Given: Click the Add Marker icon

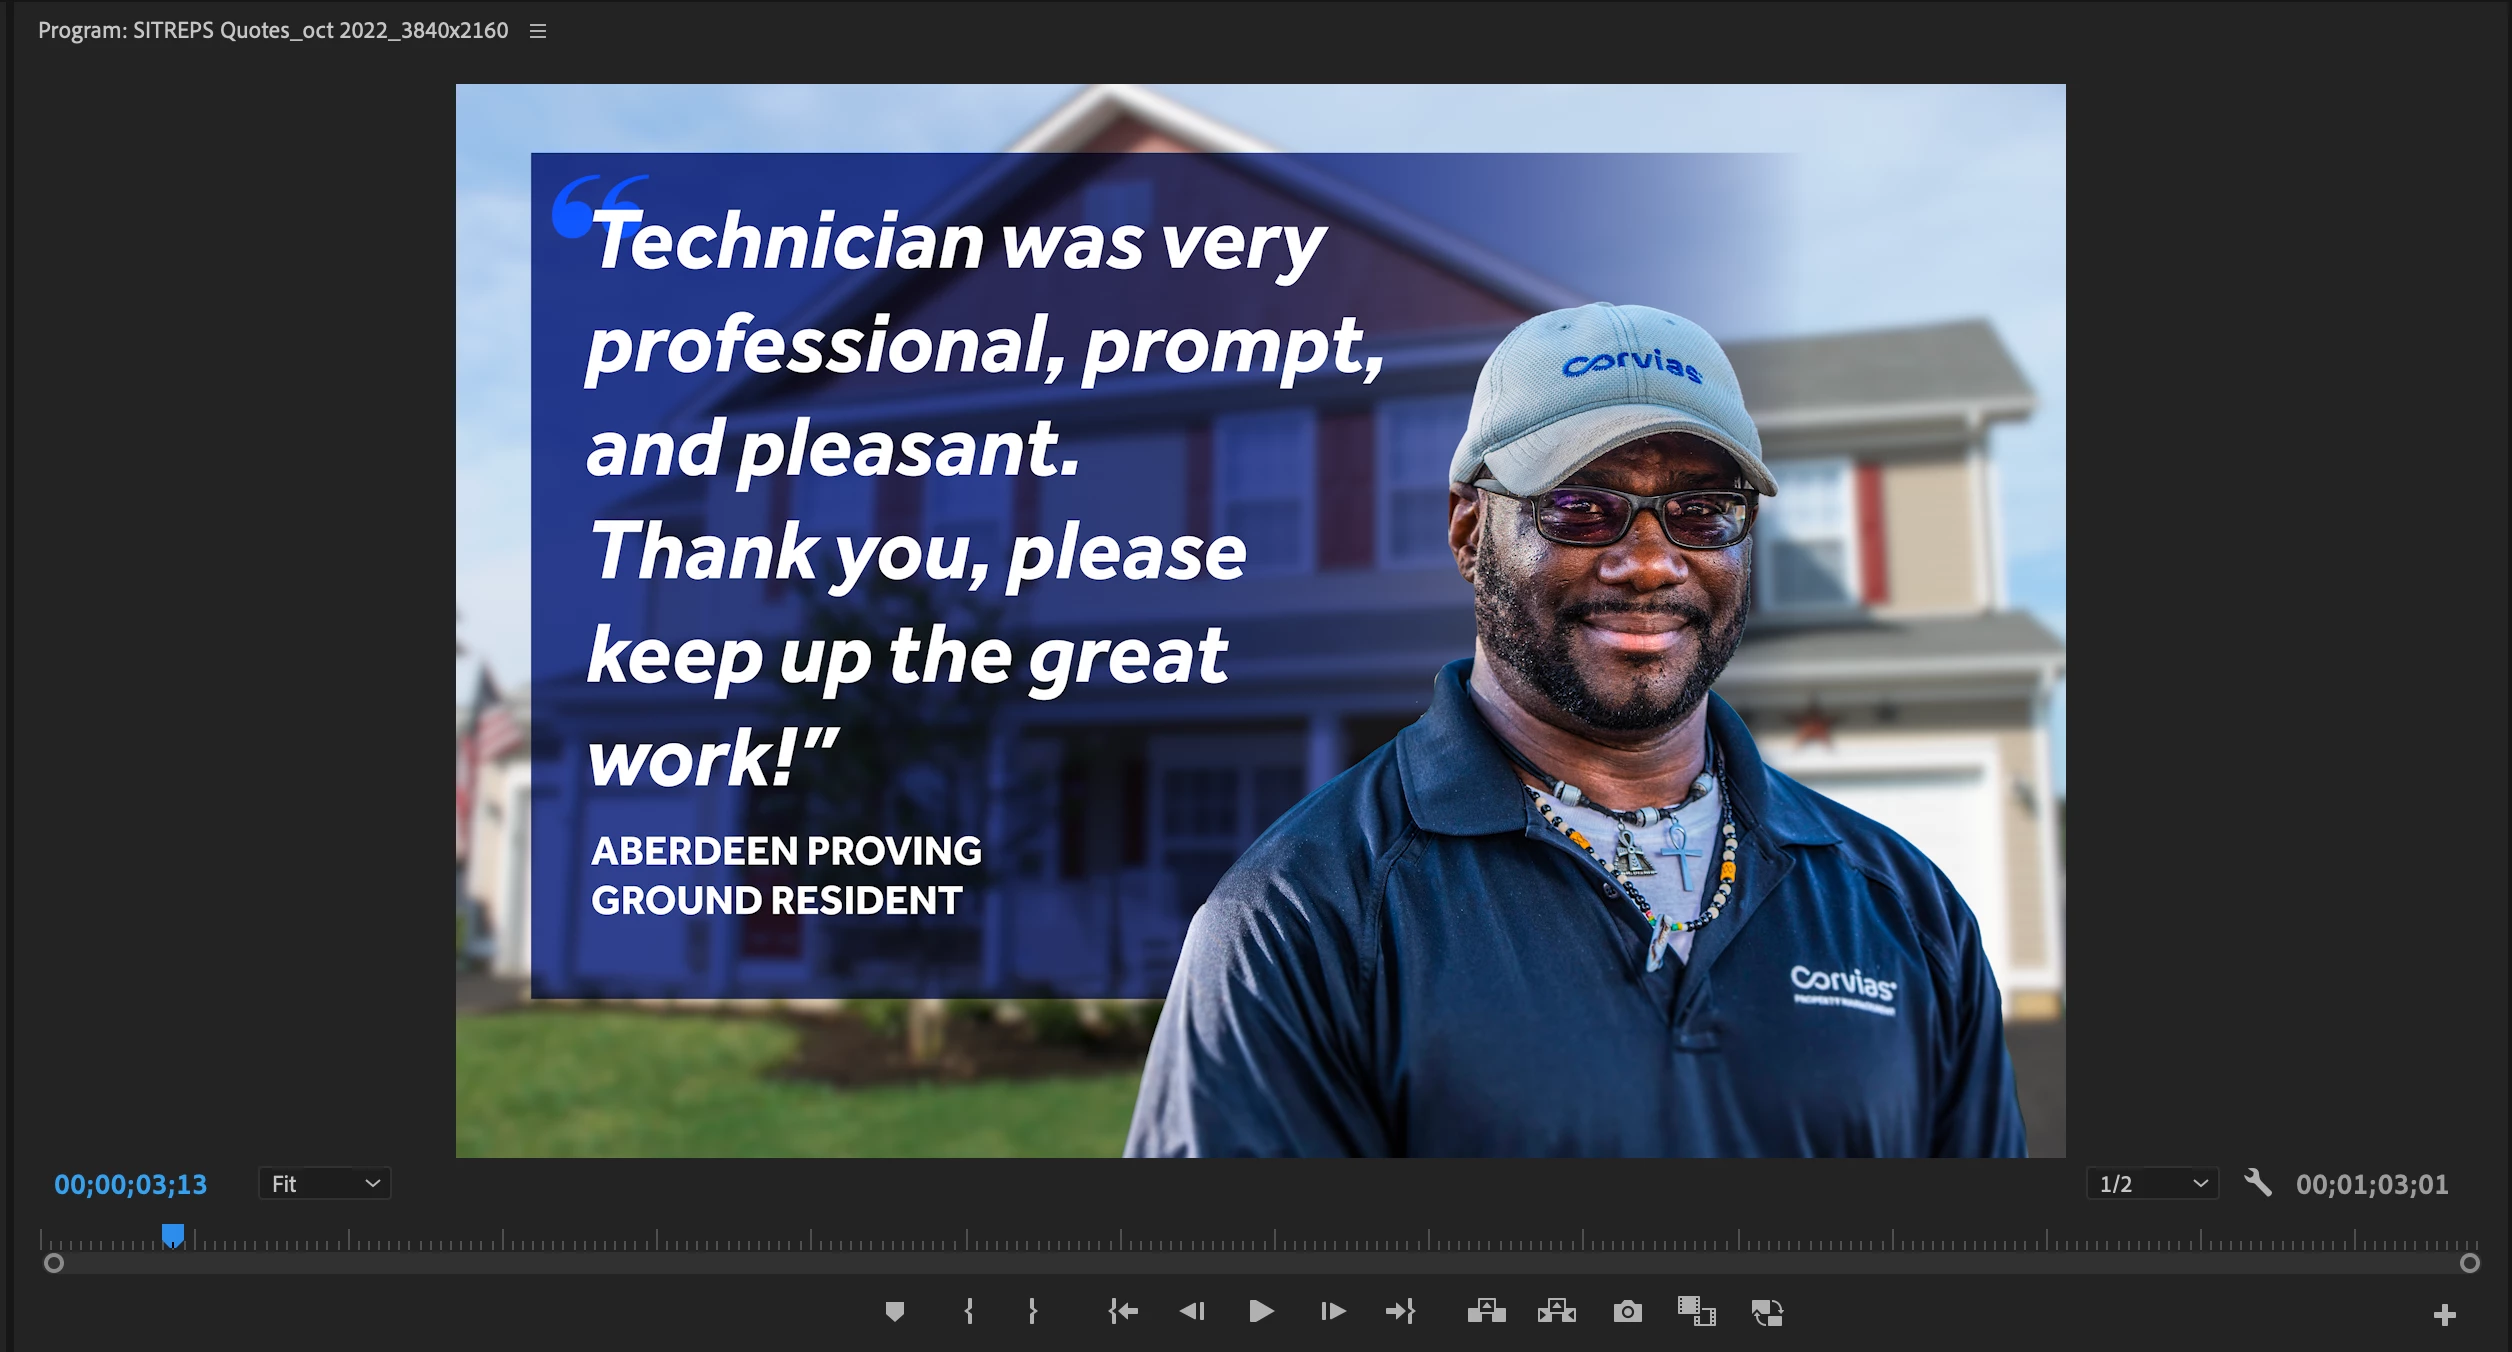Looking at the screenshot, I should point(895,1311).
